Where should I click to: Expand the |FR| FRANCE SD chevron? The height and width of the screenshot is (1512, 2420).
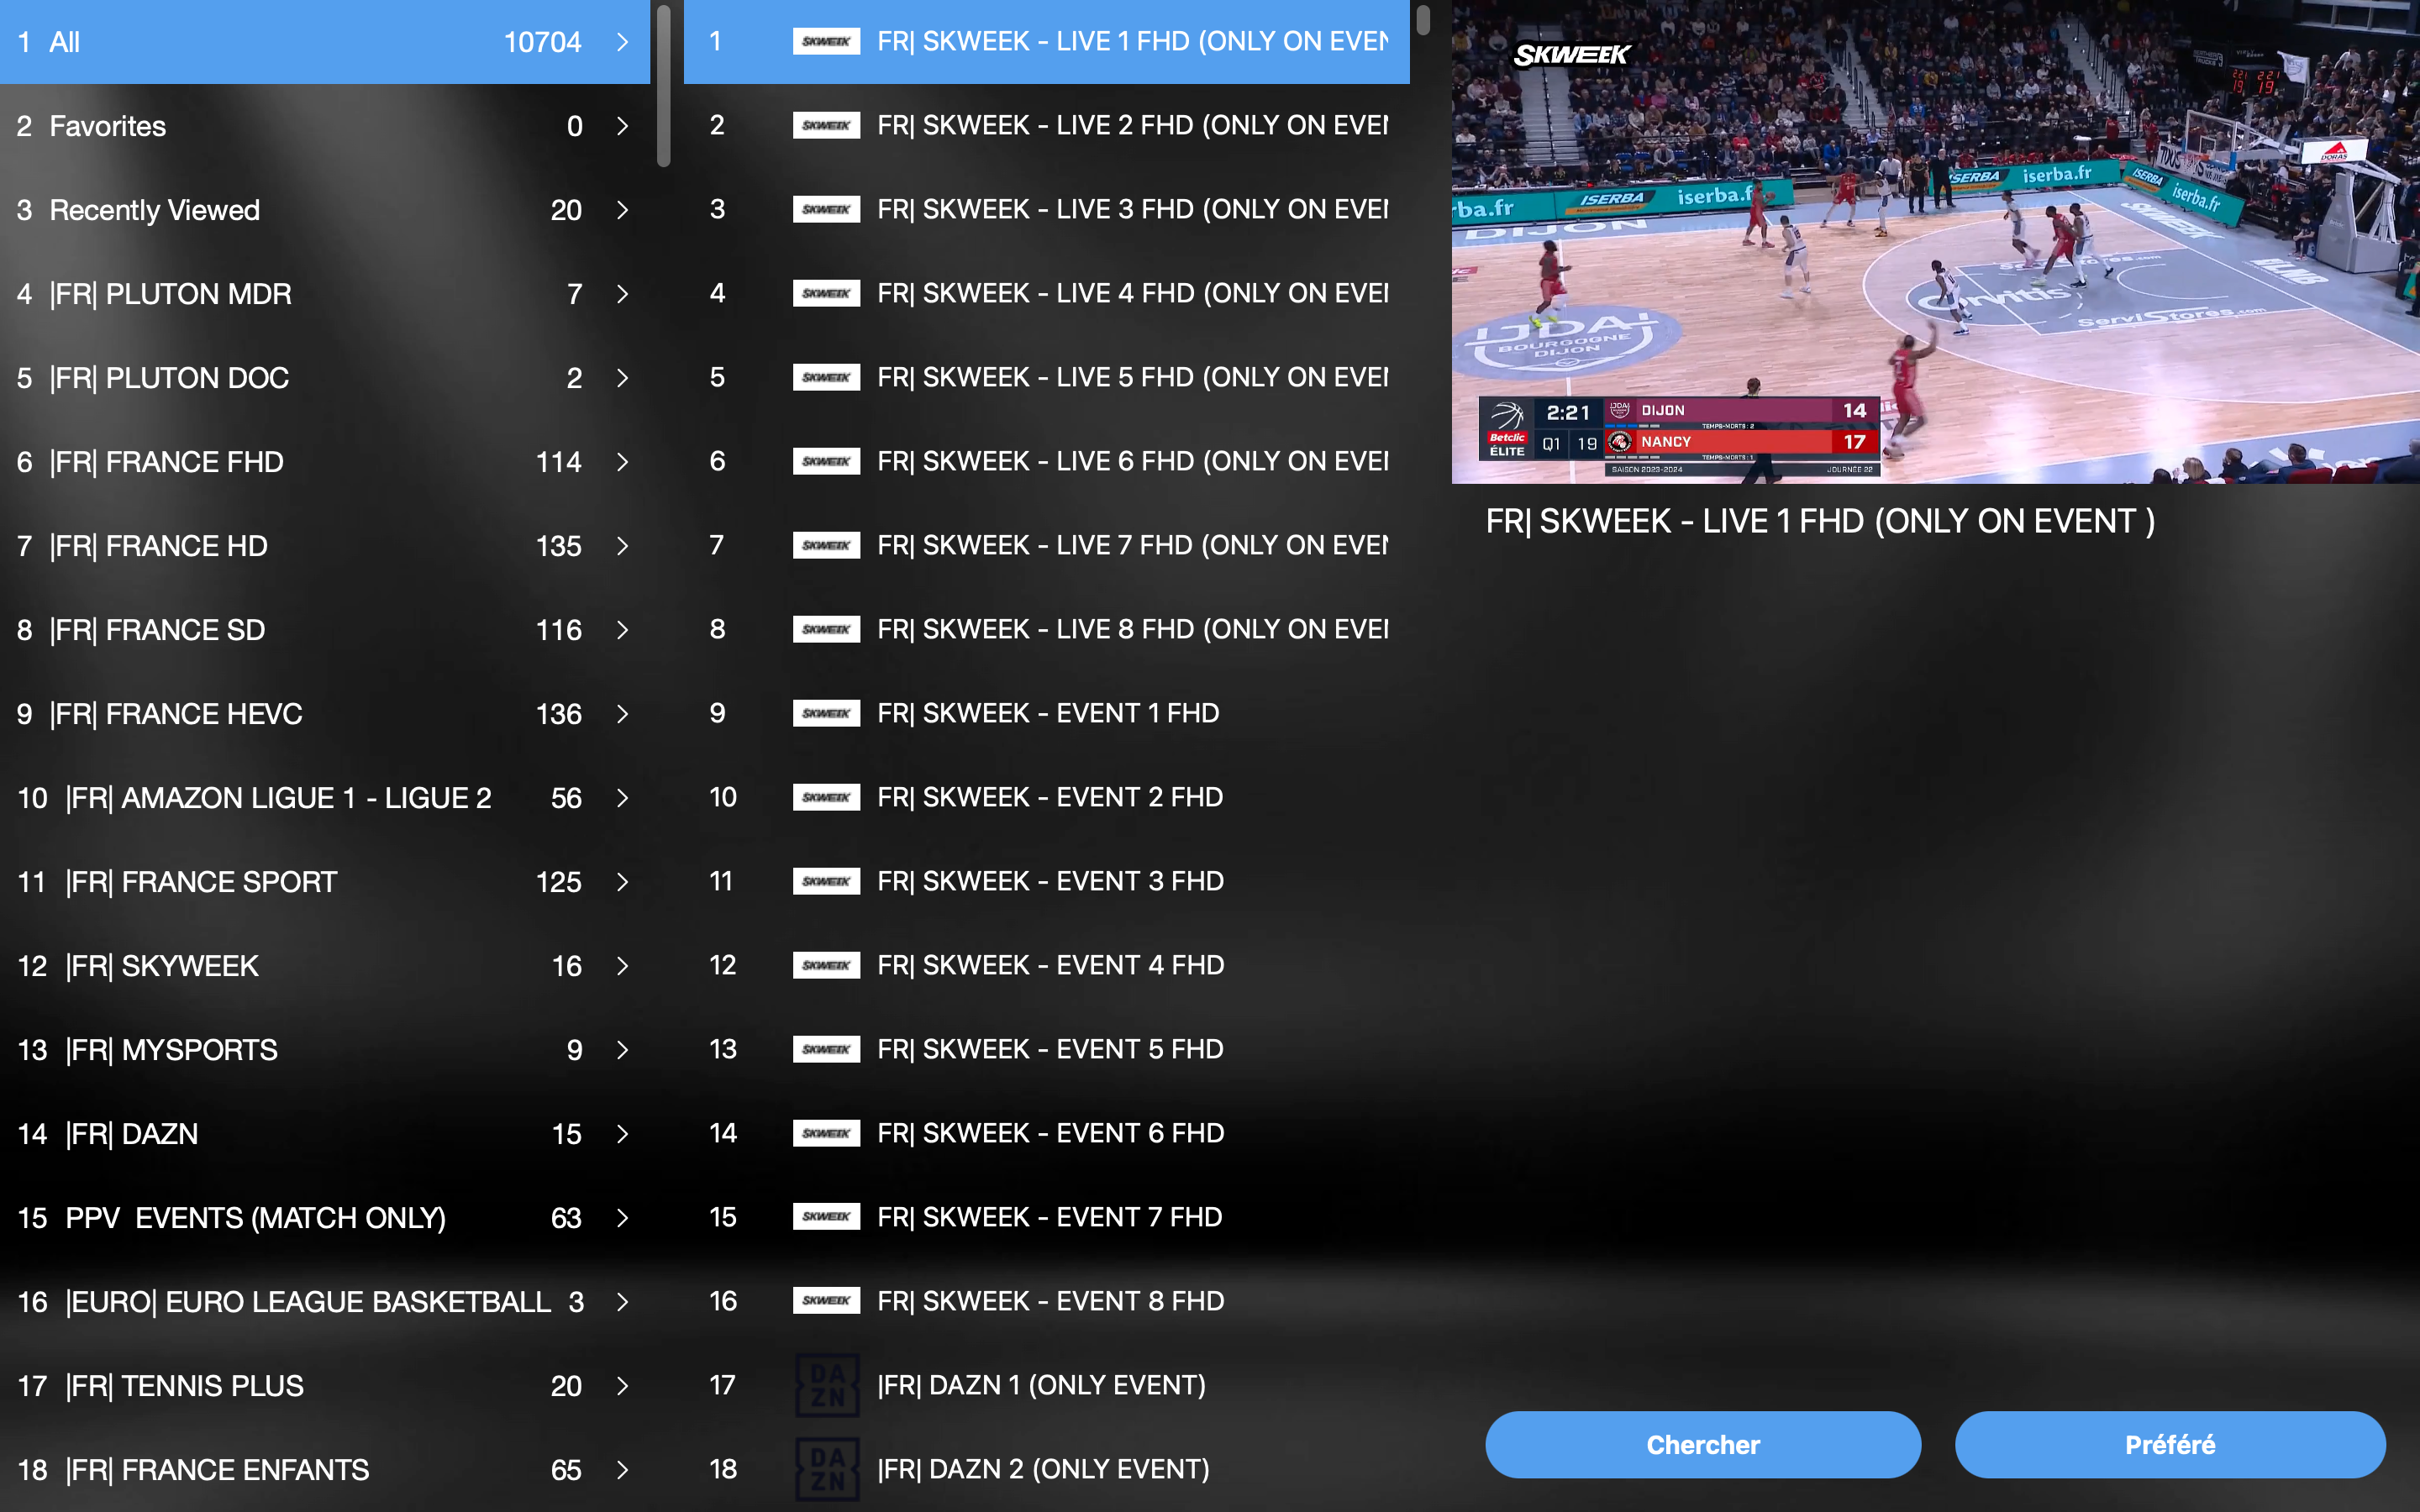pos(623,630)
